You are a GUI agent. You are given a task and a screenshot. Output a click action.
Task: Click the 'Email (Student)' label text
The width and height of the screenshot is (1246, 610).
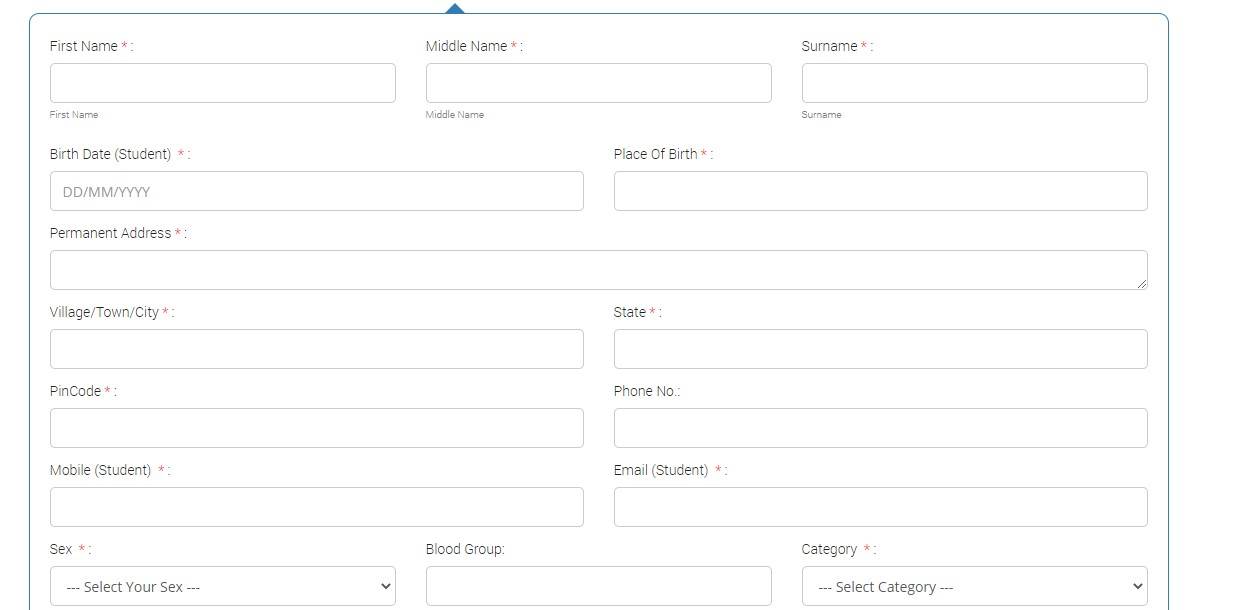click(660, 470)
